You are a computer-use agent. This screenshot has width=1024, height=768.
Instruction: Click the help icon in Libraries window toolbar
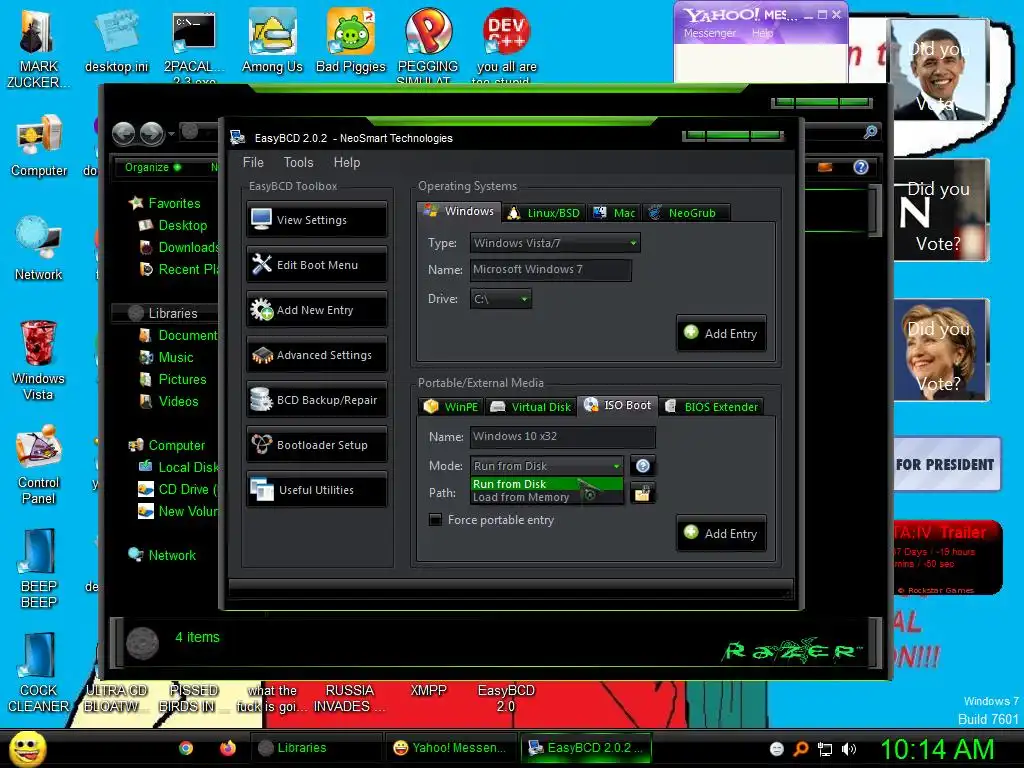[861, 167]
